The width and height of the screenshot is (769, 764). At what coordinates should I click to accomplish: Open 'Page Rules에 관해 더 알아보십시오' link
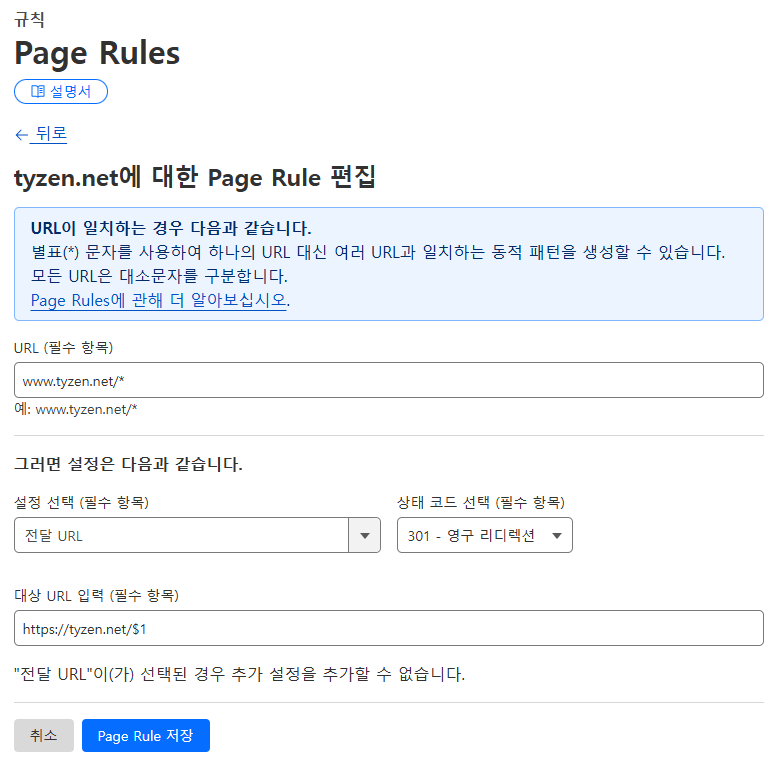(158, 300)
